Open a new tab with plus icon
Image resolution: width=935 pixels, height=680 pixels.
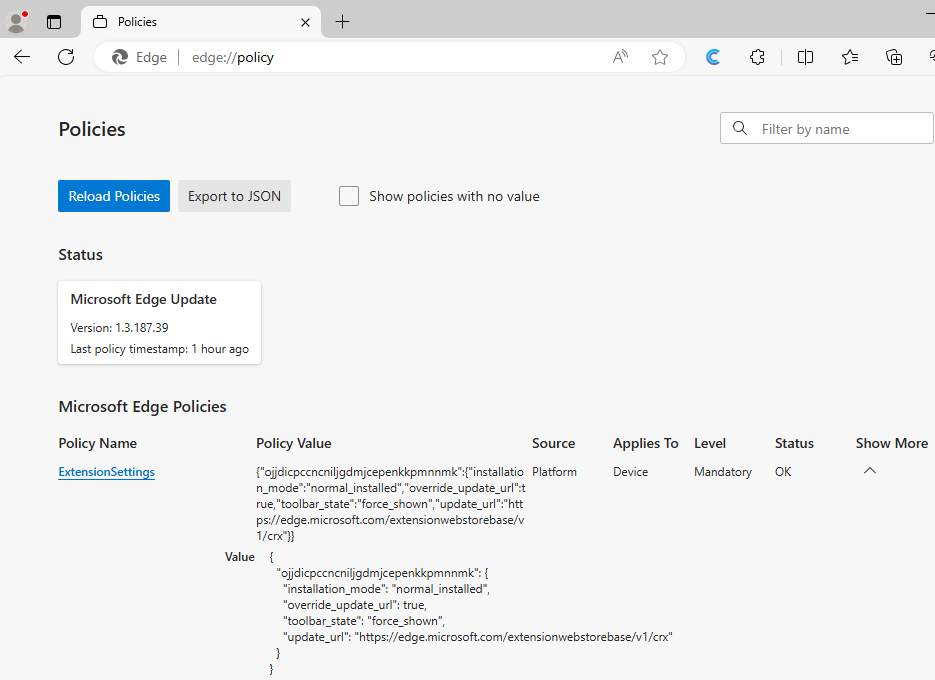(x=342, y=22)
